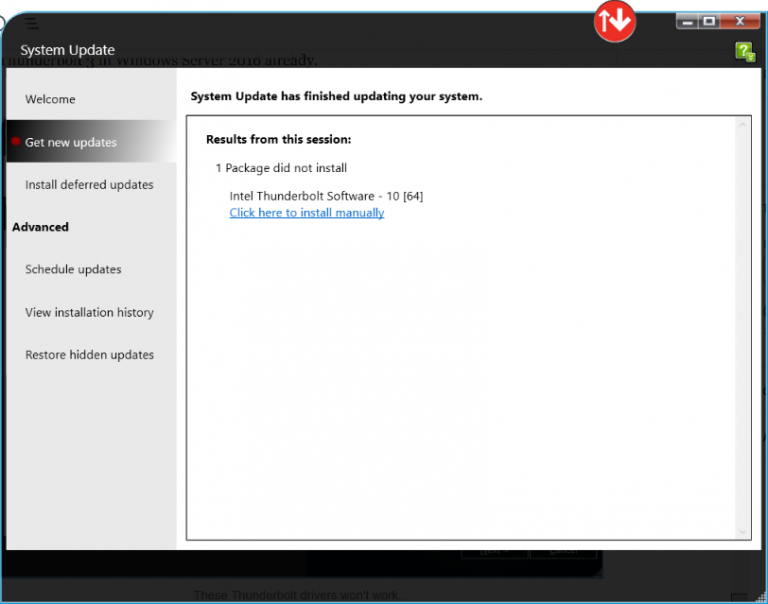Image resolution: width=768 pixels, height=604 pixels.
Task: Open Schedule updates under Advanced
Action: 73,270
